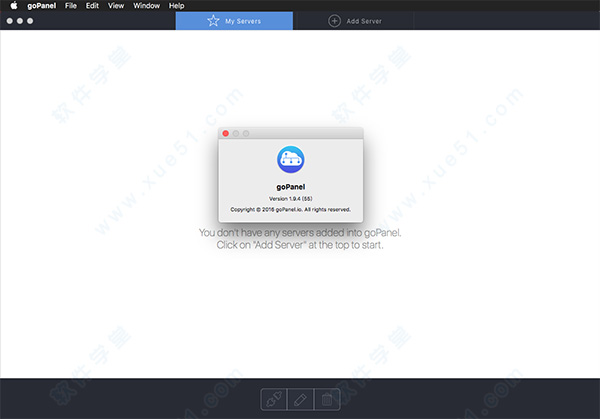
Task: Open the View menu
Action: (x=116, y=6)
